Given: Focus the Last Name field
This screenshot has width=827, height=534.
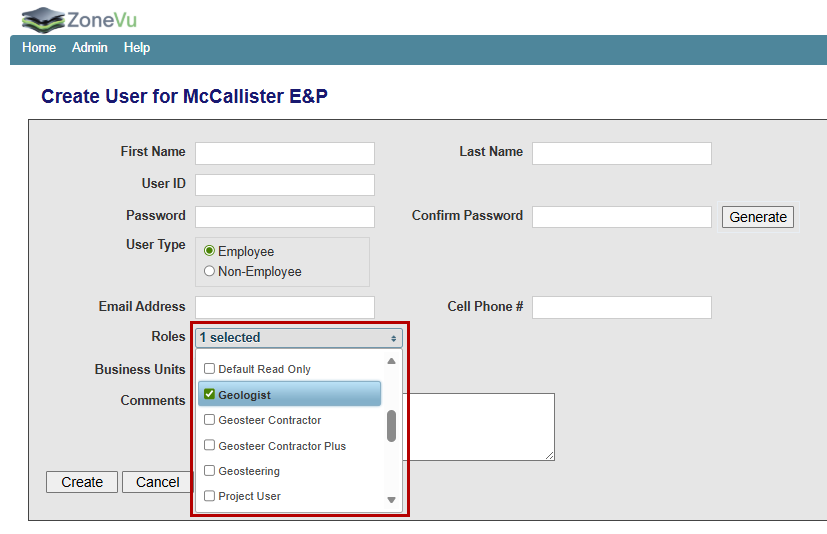Looking at the screenshot, I should coord(622,153).
